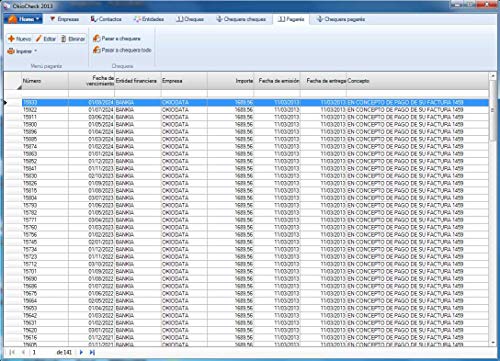Click Pasar a chequera todo icon
This screenshot has width=500, height=361.
click(96, 50)
